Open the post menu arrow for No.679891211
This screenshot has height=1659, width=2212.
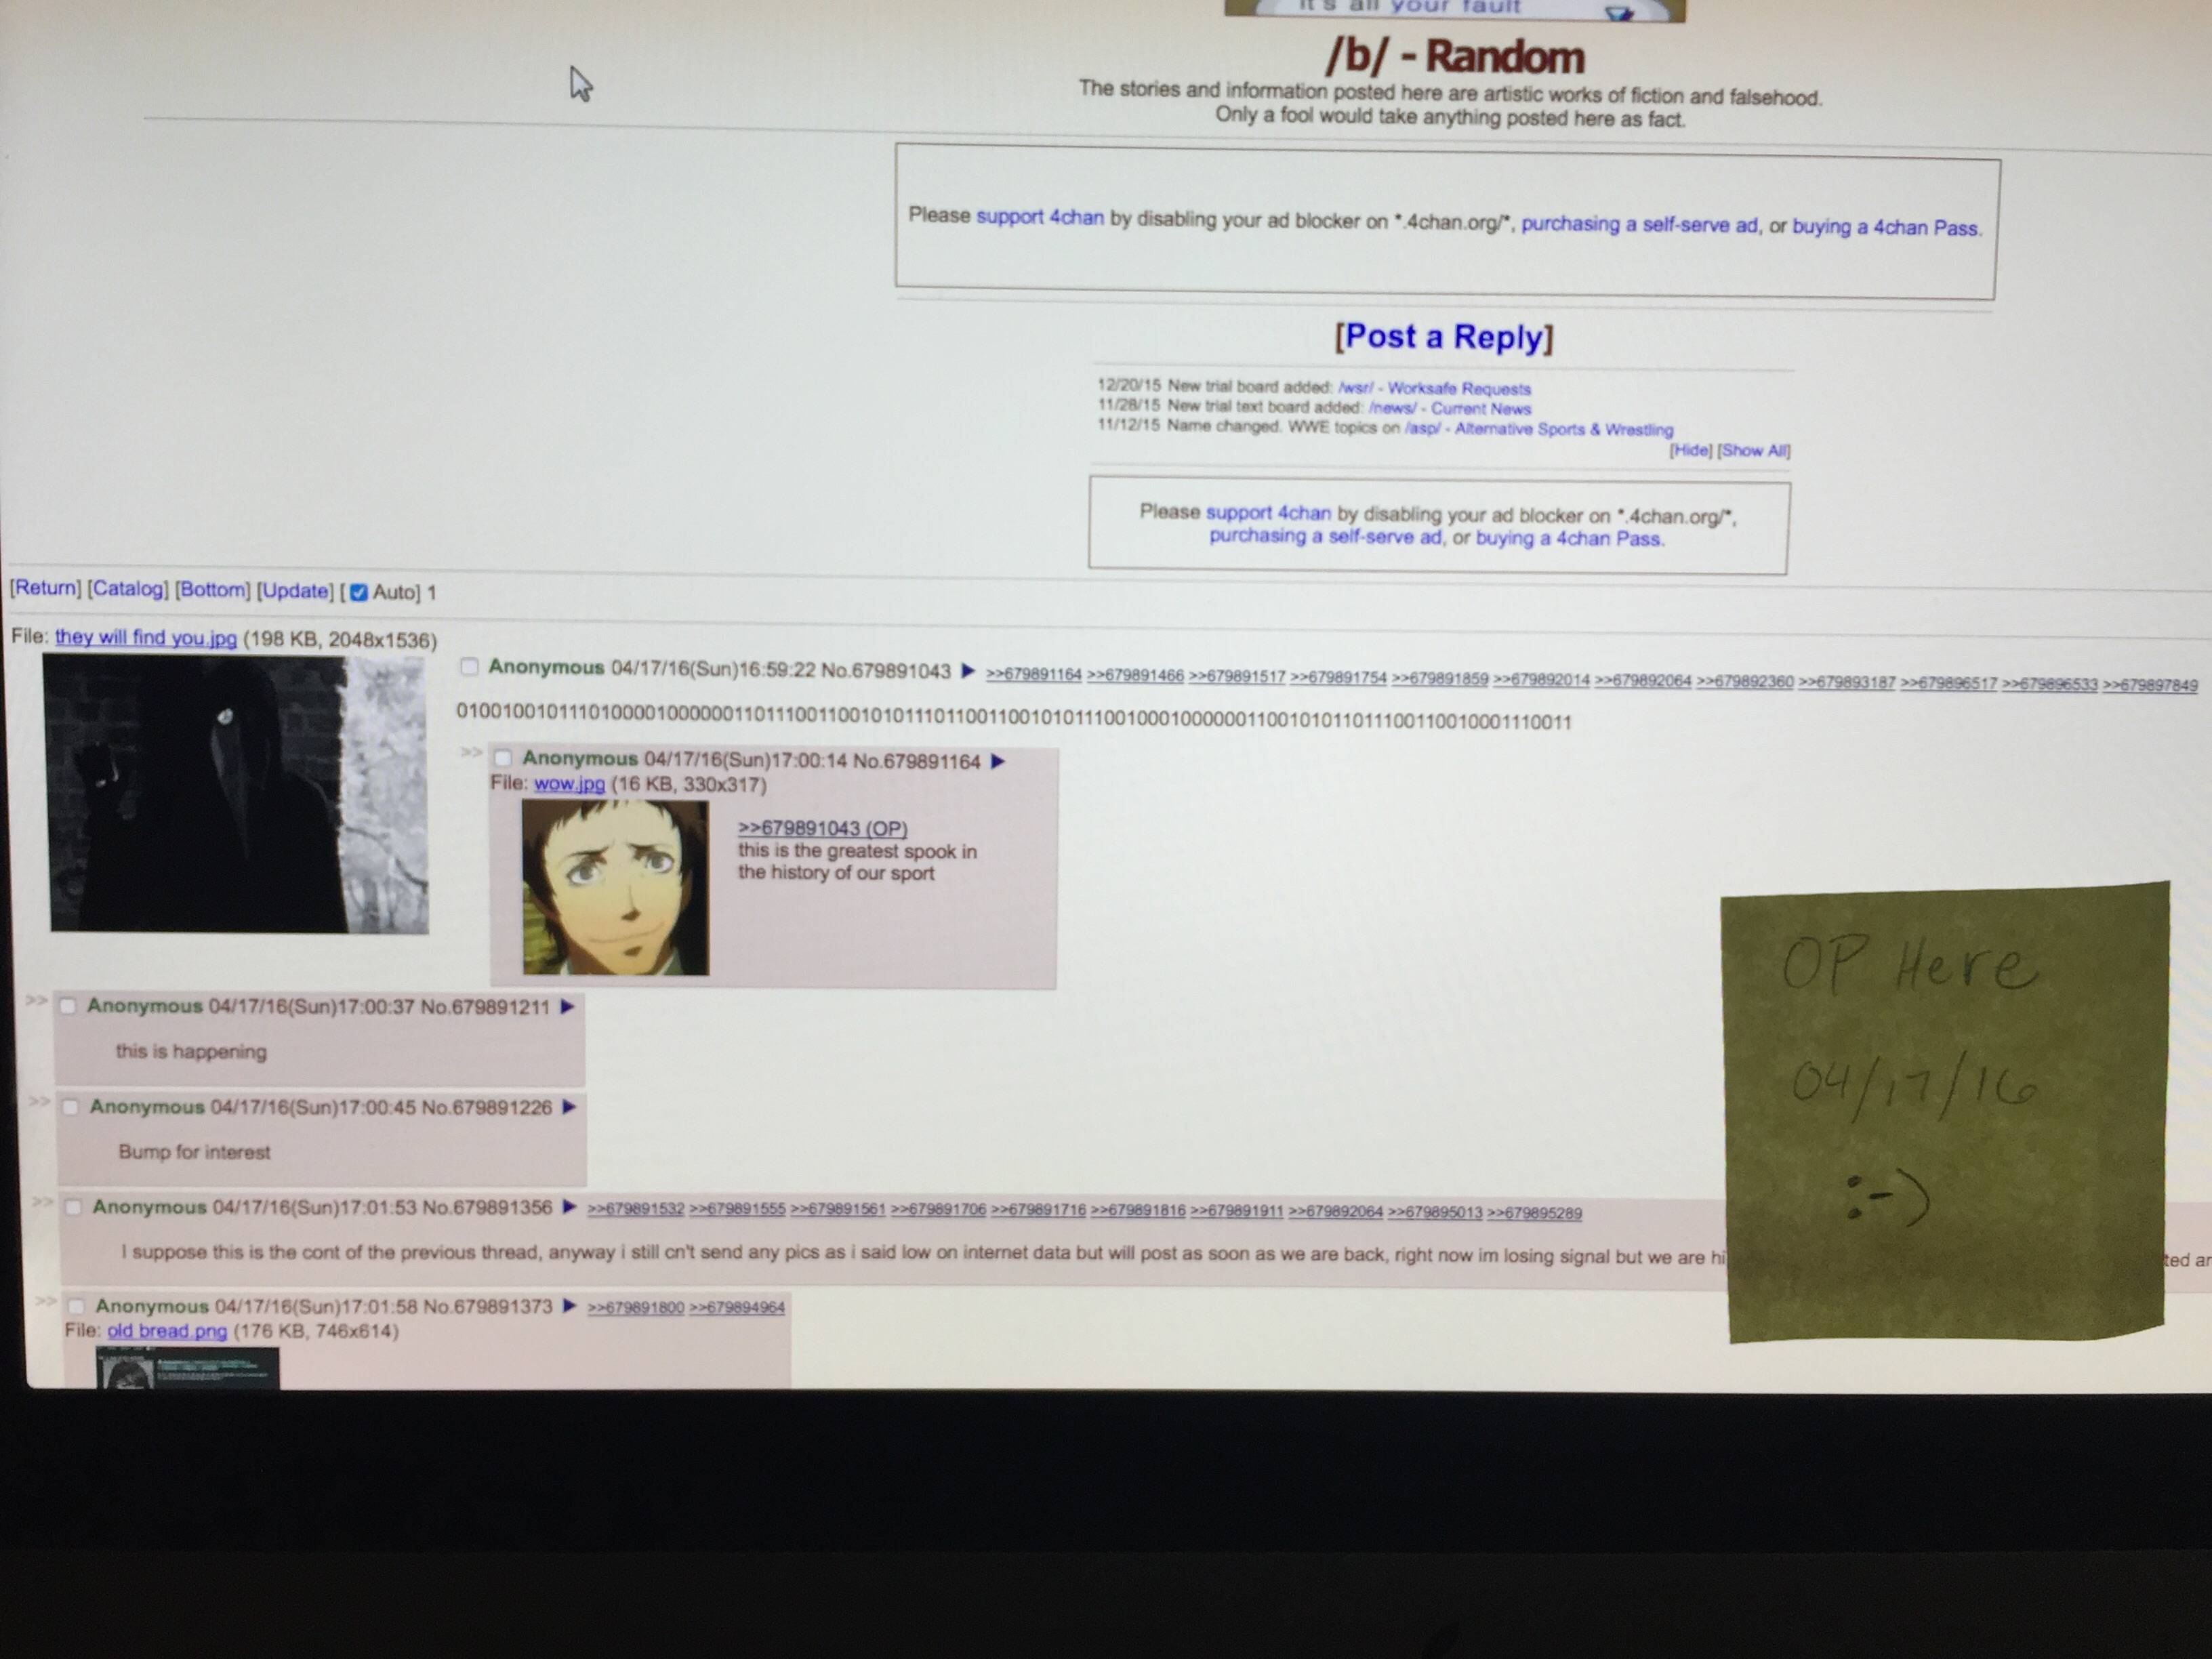click(x=568, y=1007)
